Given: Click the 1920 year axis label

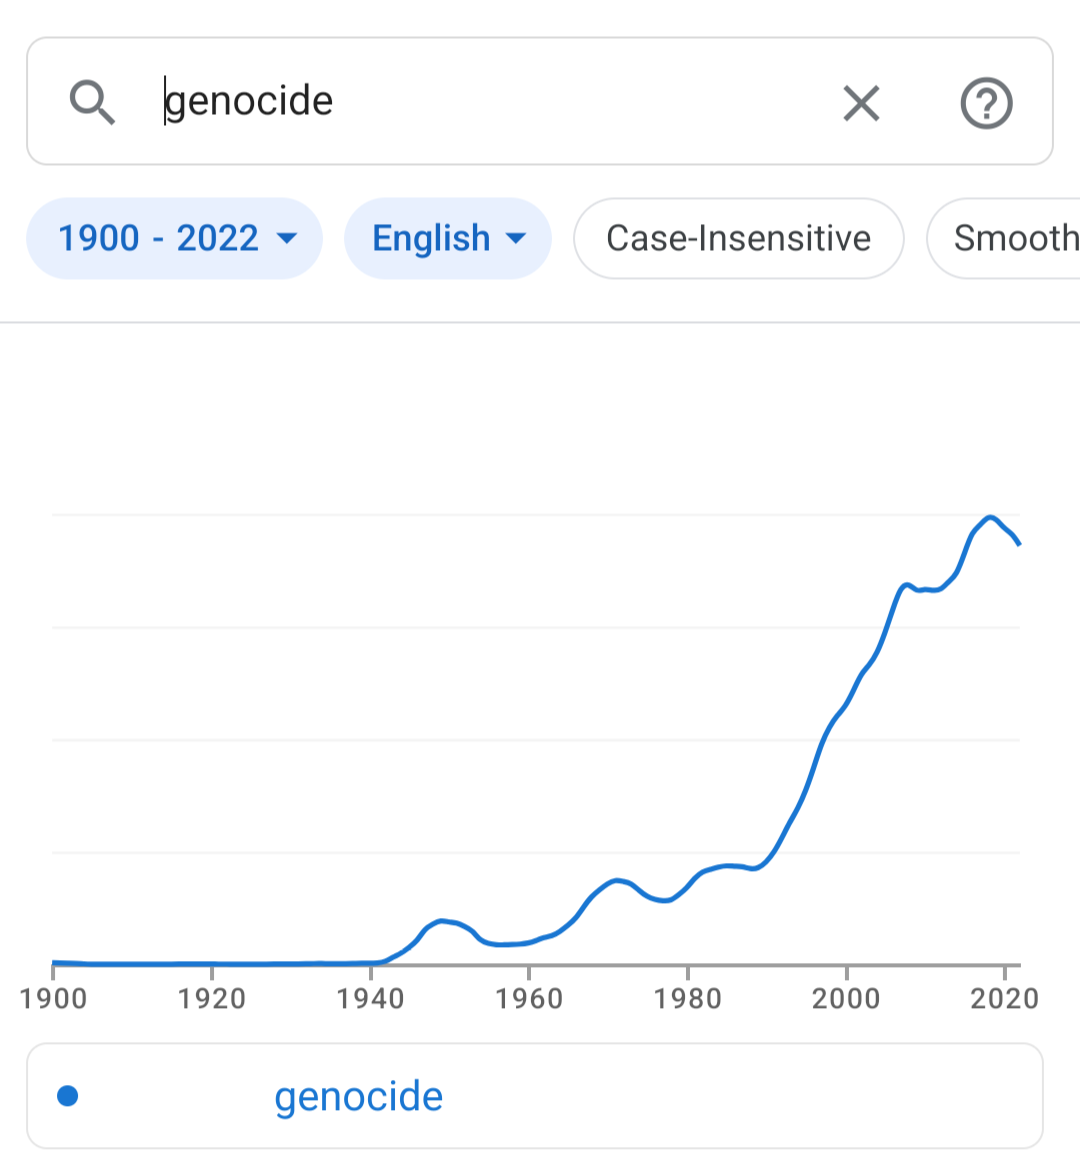Looking at the screenshot, I should [x=211, y=999].
